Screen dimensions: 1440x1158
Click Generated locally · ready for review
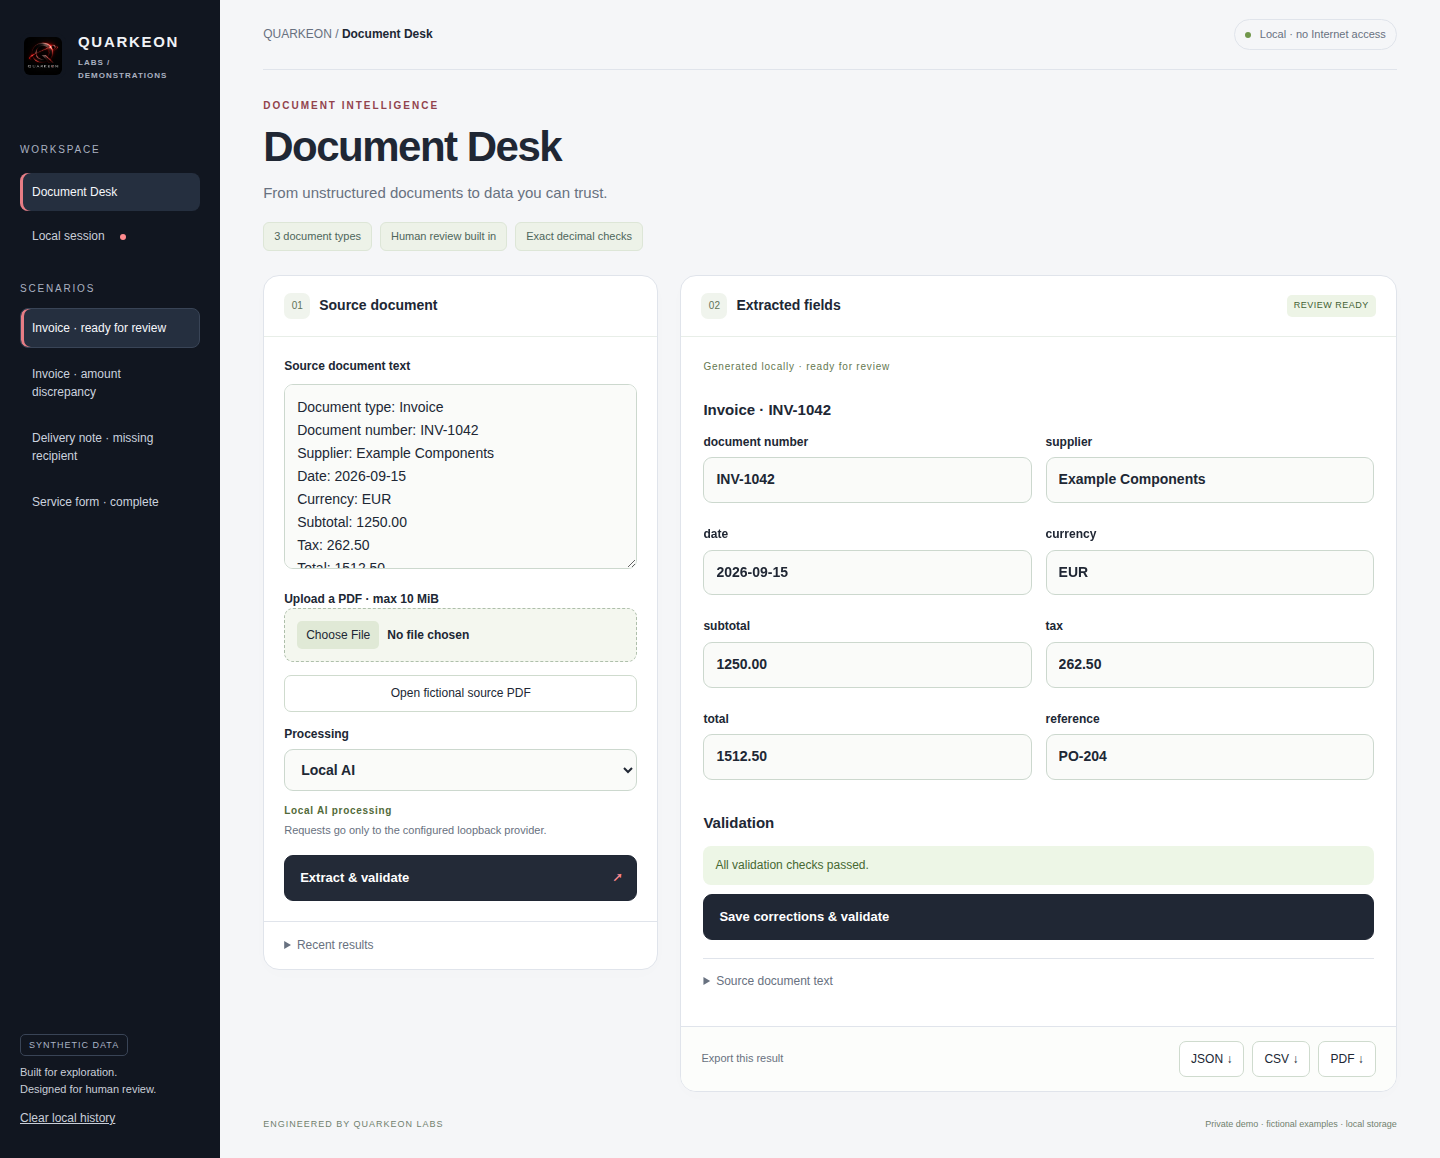pos(796,367)
